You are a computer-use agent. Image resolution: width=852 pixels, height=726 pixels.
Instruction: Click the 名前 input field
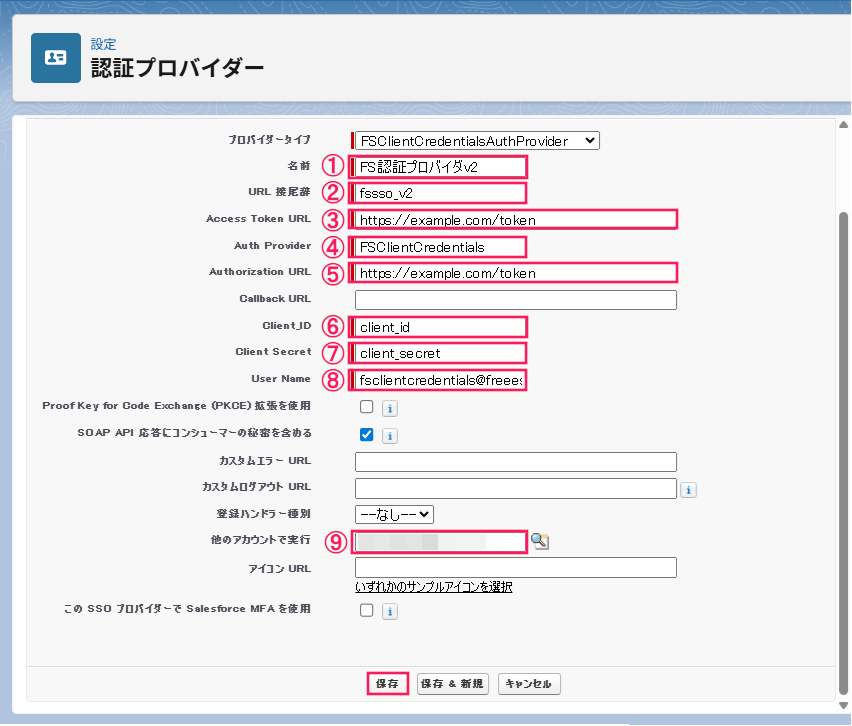[x=440, y=167]
